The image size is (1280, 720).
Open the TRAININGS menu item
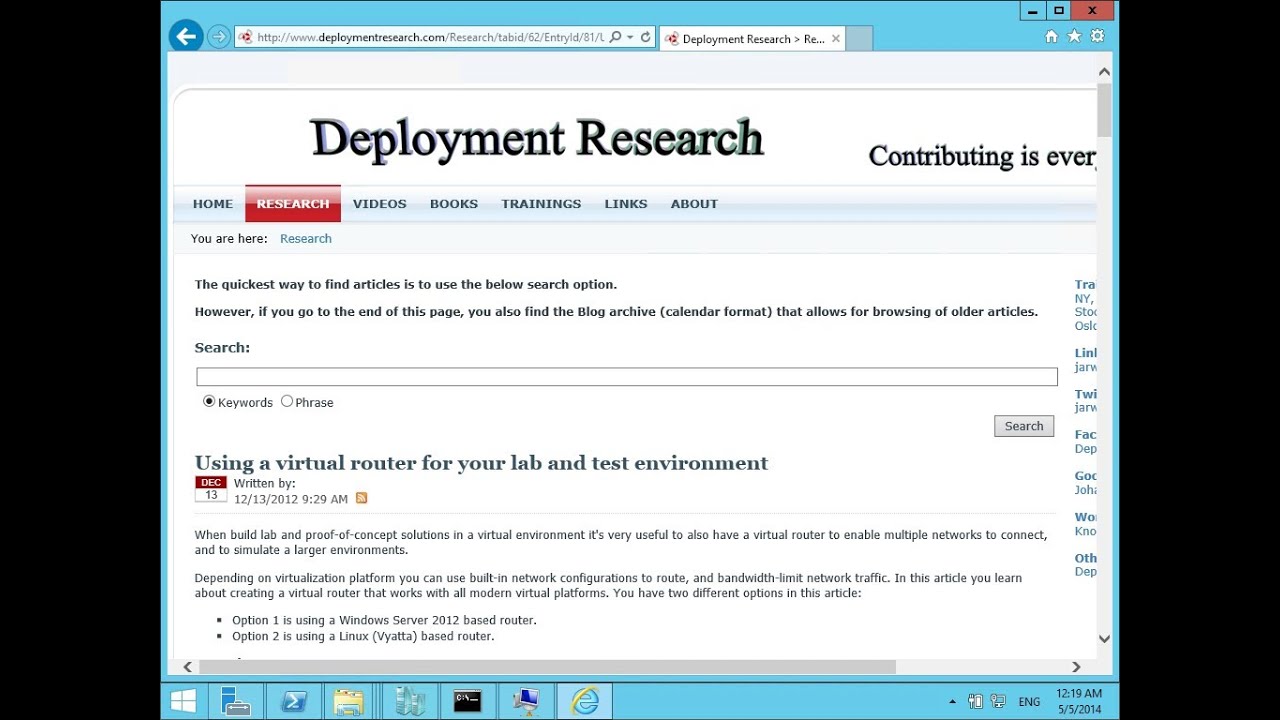click(541, 204)
